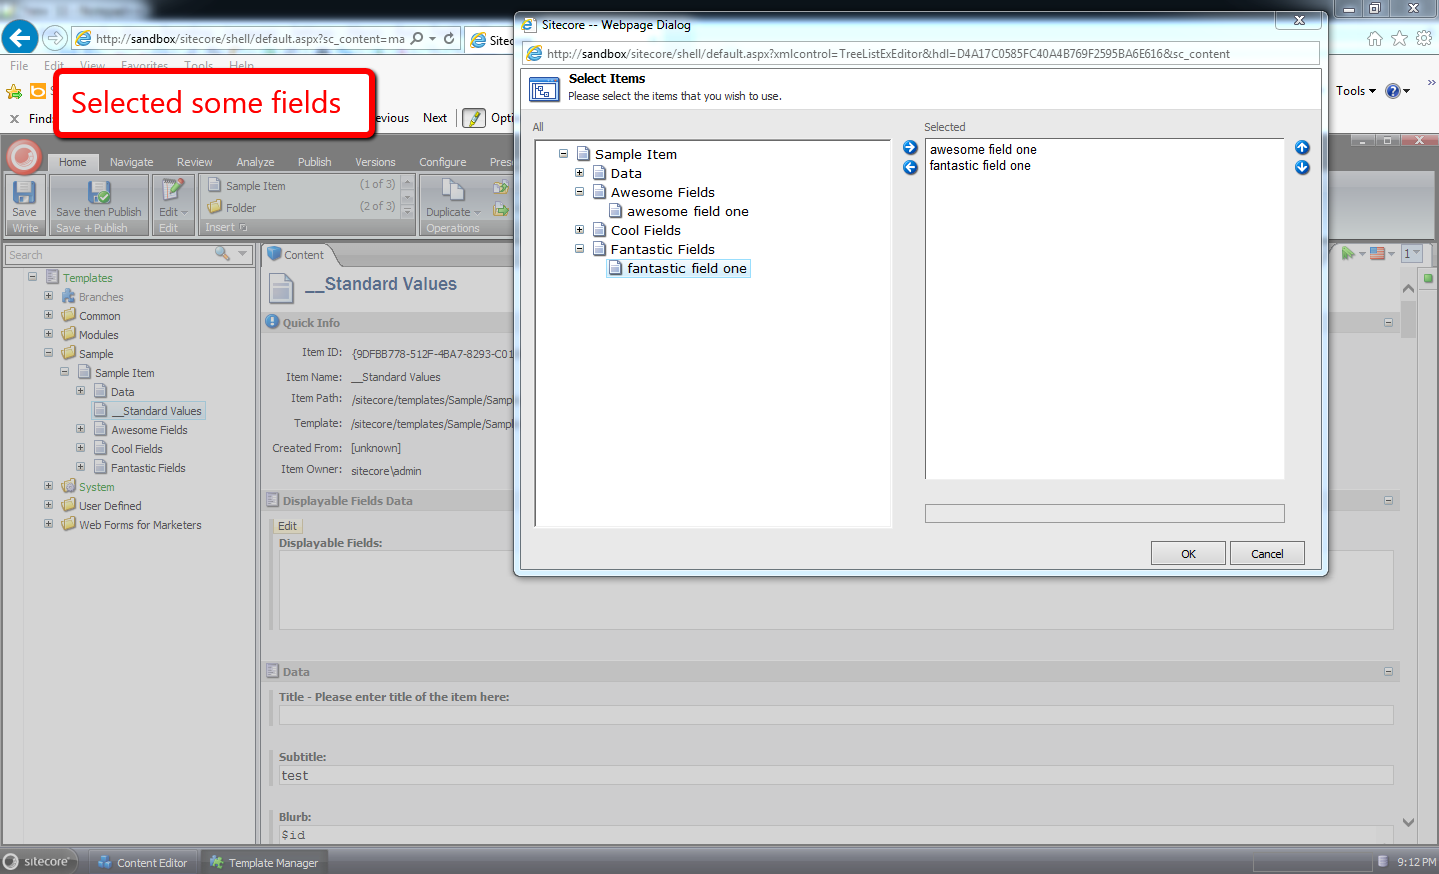This screenshot has height=874, width=1439.
Task: Expand the Cool Fields node in dialog
Action: (579, 230)
